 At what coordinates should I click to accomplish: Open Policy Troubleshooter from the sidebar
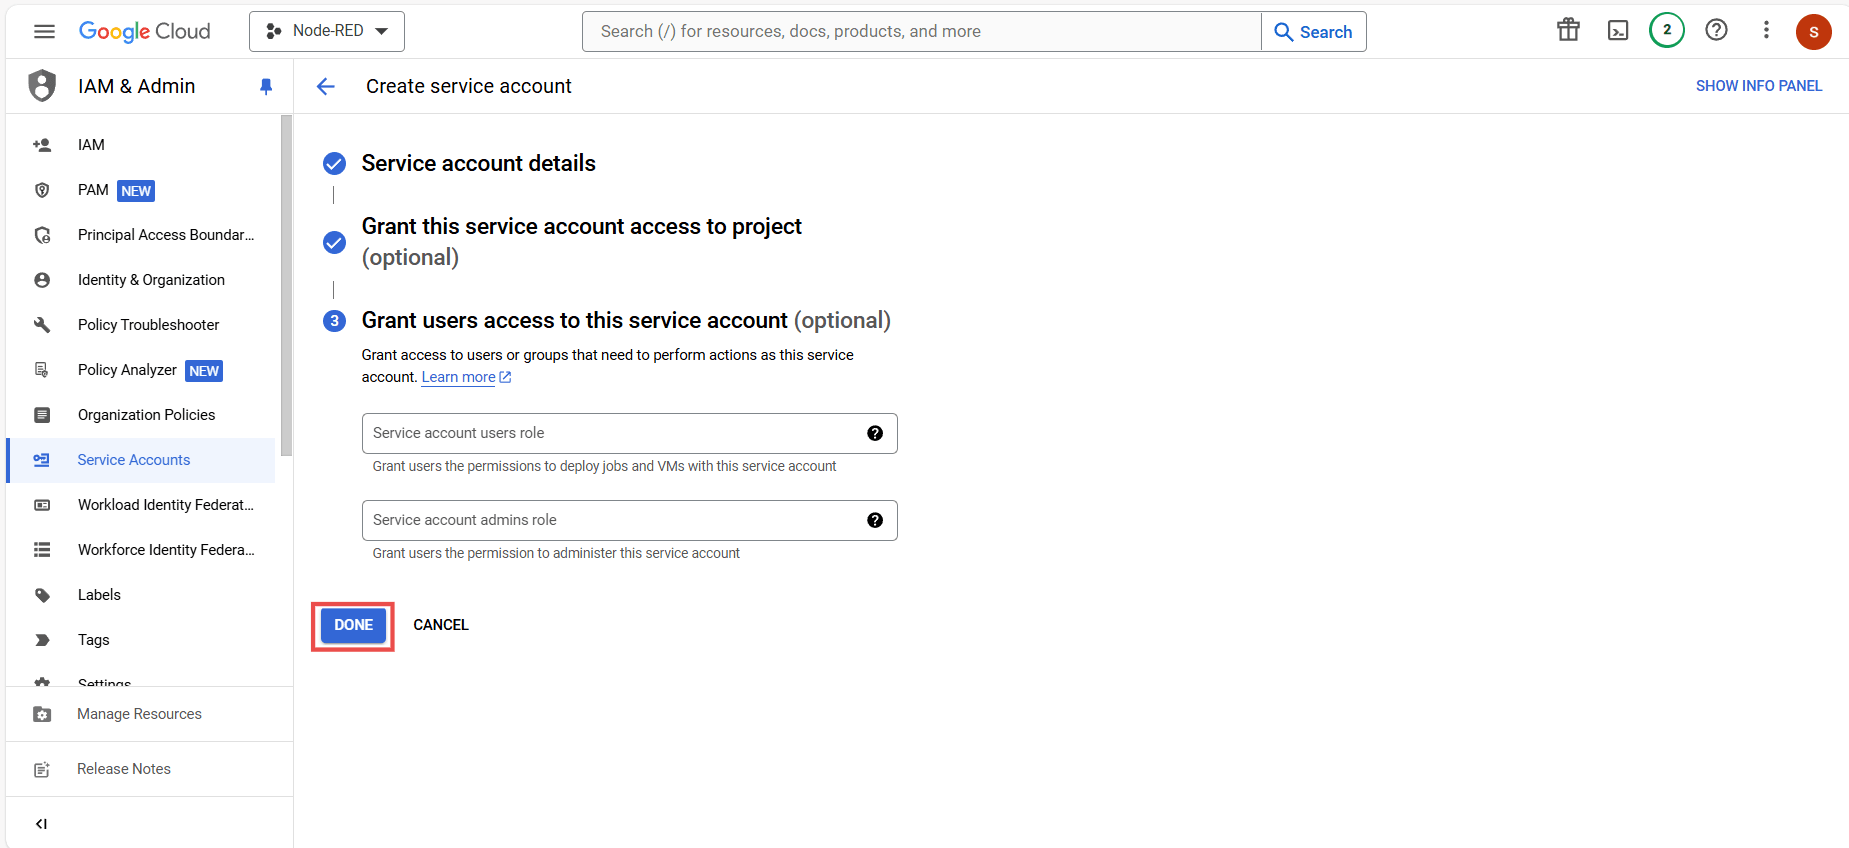click(x=148, y=324)
